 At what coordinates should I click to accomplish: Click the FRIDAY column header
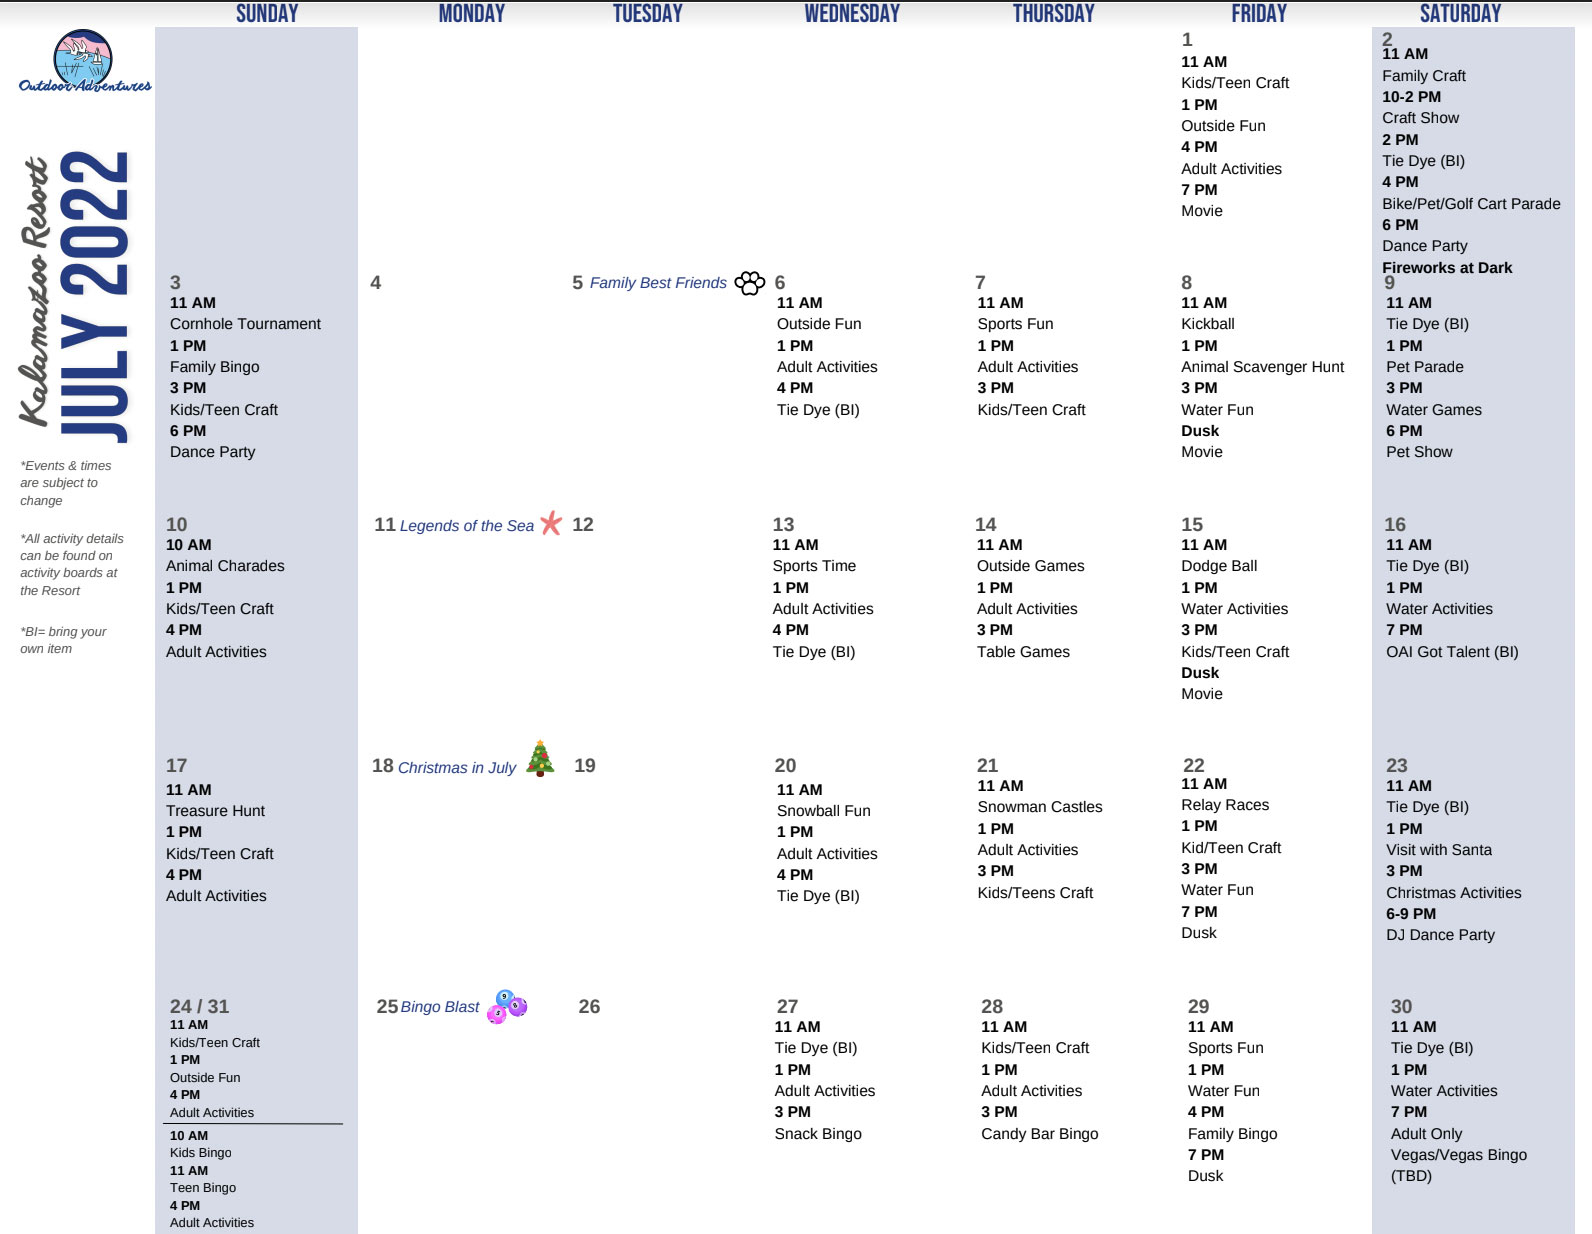pos(1259,13)
